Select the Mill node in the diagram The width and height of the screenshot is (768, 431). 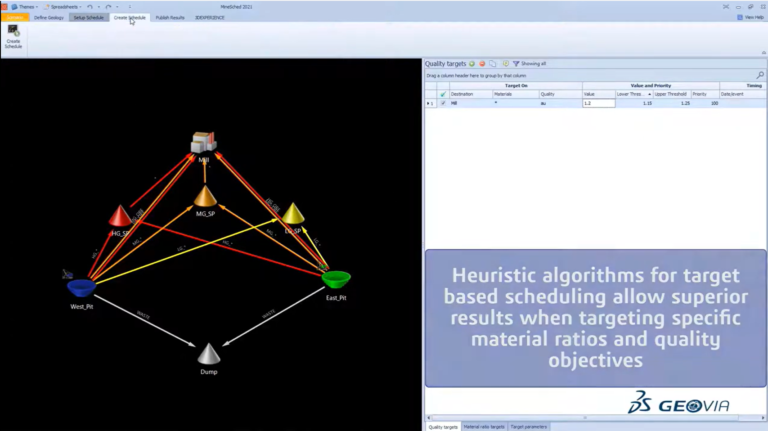pos(204,143)
